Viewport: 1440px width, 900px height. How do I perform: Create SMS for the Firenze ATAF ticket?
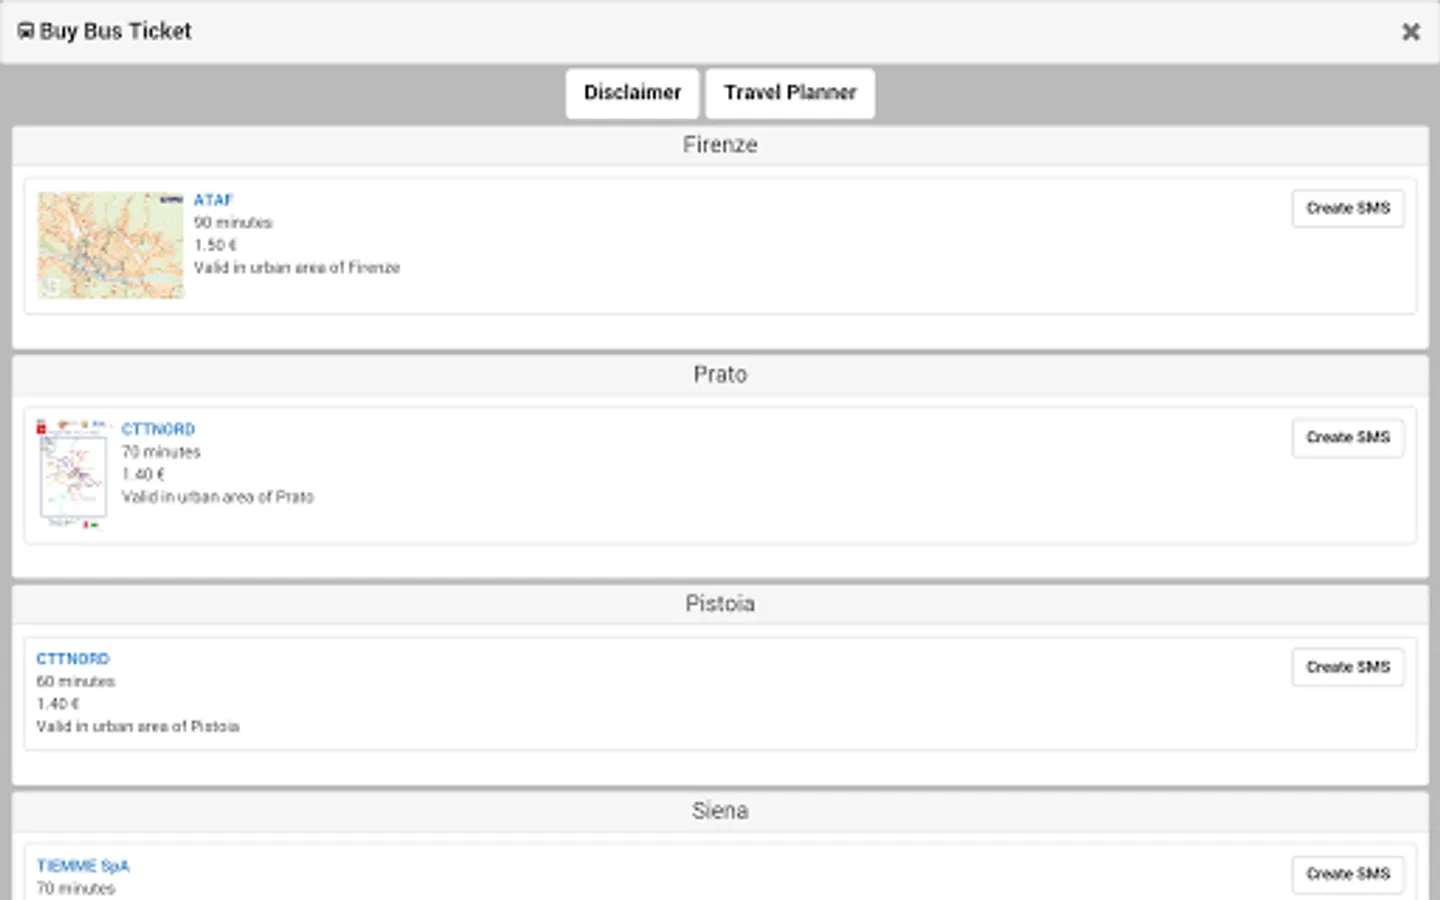[1348, 208]
